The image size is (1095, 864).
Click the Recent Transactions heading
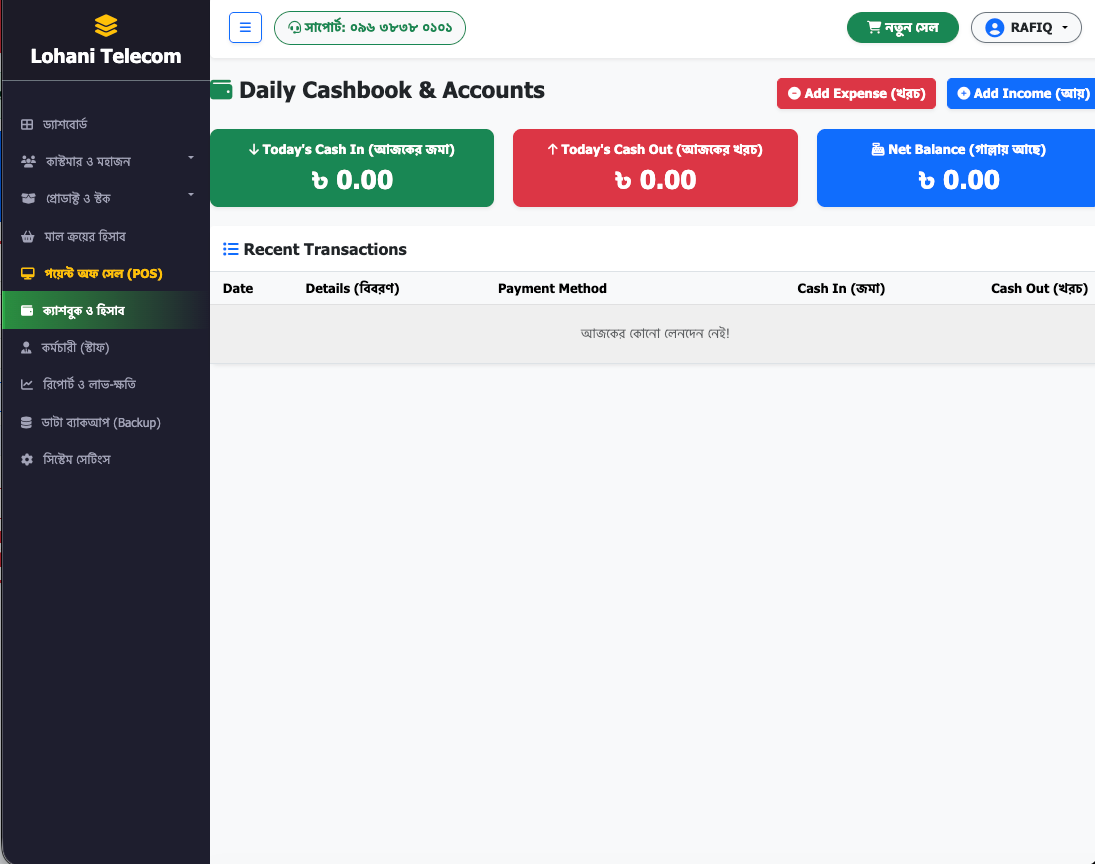325,249
